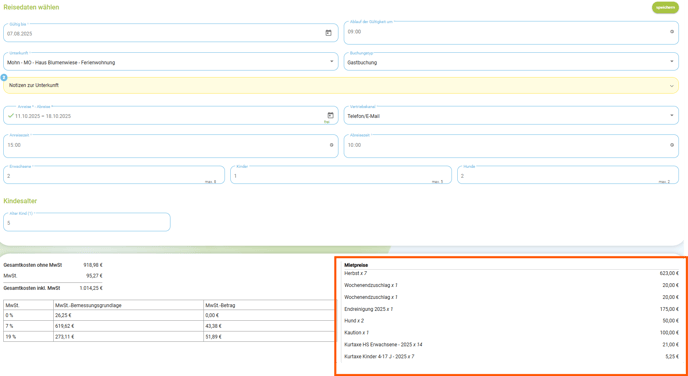Image resolution: width=688 pixels, height=376 pixels.
Task: Click the total 1.014,25 € incl. MwSt
Action: (91, 288)
